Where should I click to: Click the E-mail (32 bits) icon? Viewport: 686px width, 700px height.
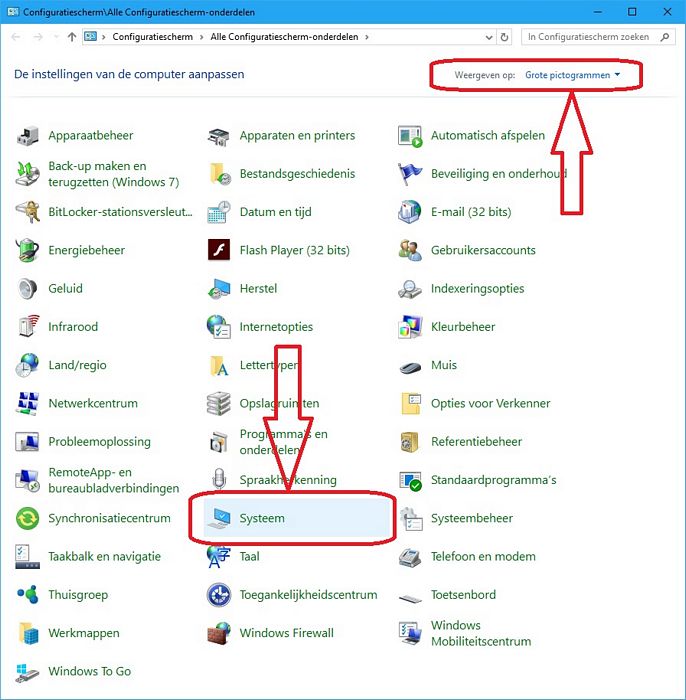click(x=410, y=212)
